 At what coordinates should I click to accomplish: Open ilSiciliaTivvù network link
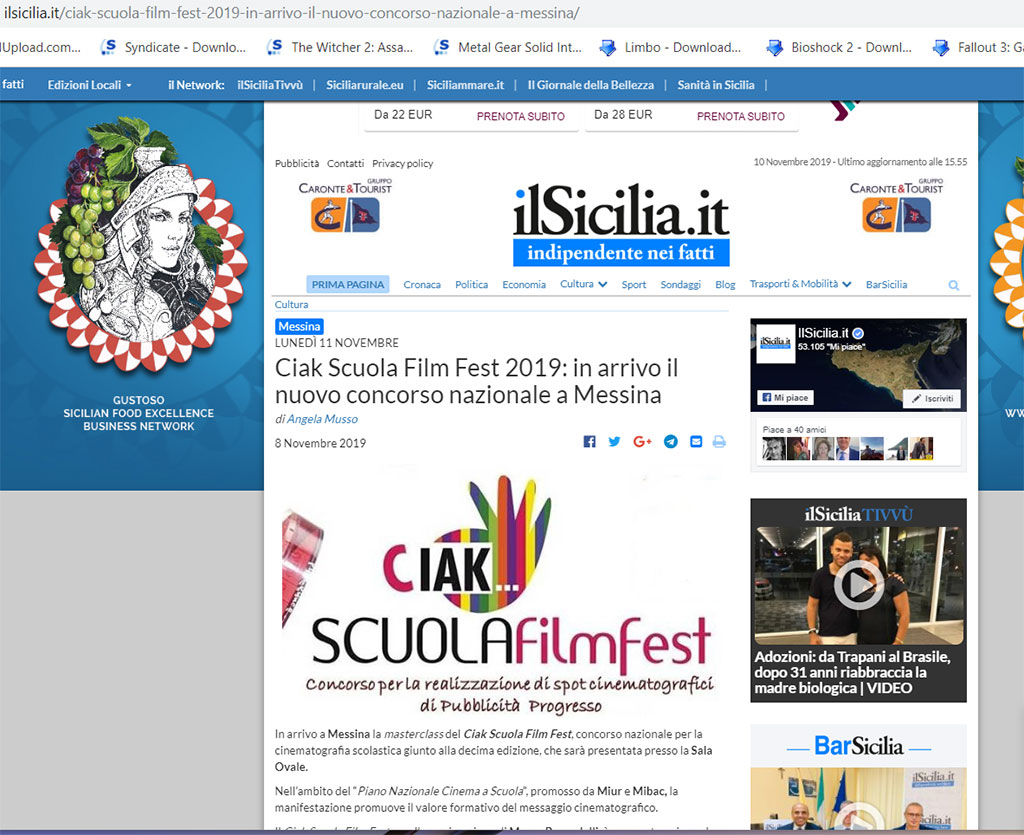270,85
